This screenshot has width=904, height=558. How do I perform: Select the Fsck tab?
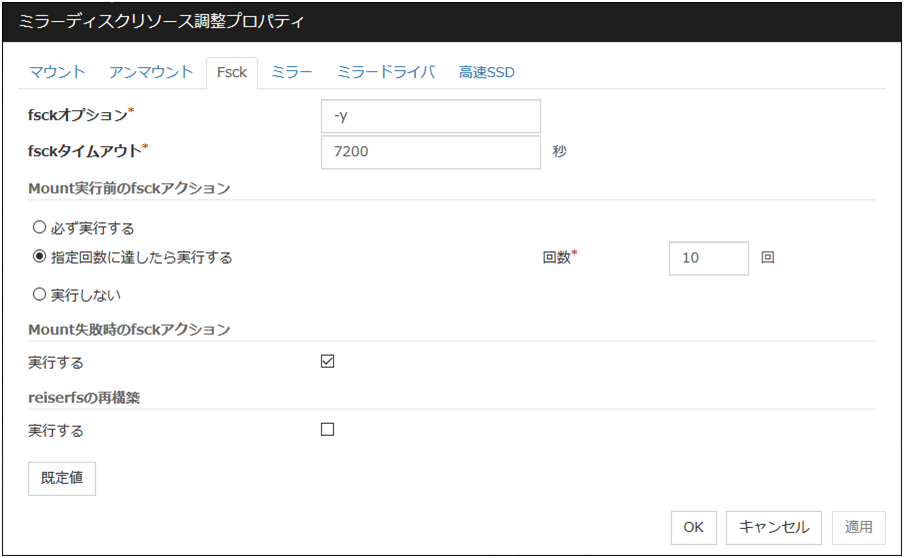coord(232,73)
